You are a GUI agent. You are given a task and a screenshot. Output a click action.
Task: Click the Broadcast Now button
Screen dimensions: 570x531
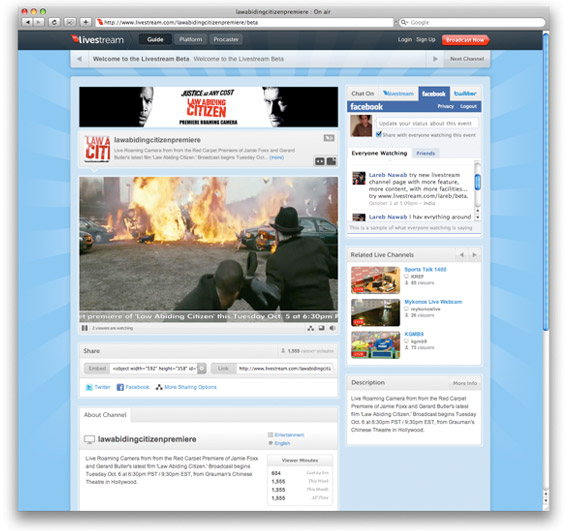pos(465,40)
